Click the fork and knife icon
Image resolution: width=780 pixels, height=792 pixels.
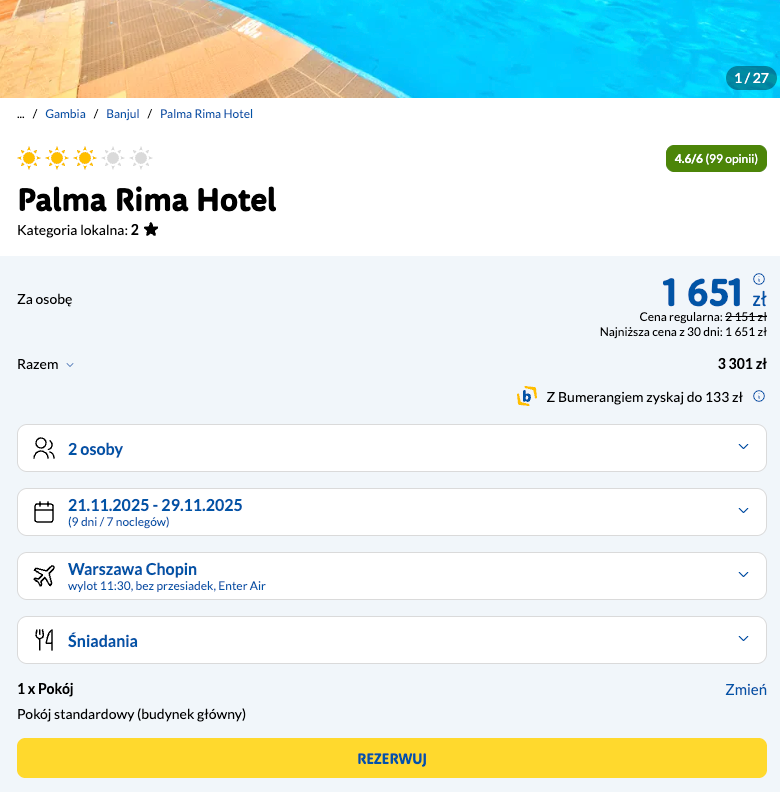pos(44,640)
